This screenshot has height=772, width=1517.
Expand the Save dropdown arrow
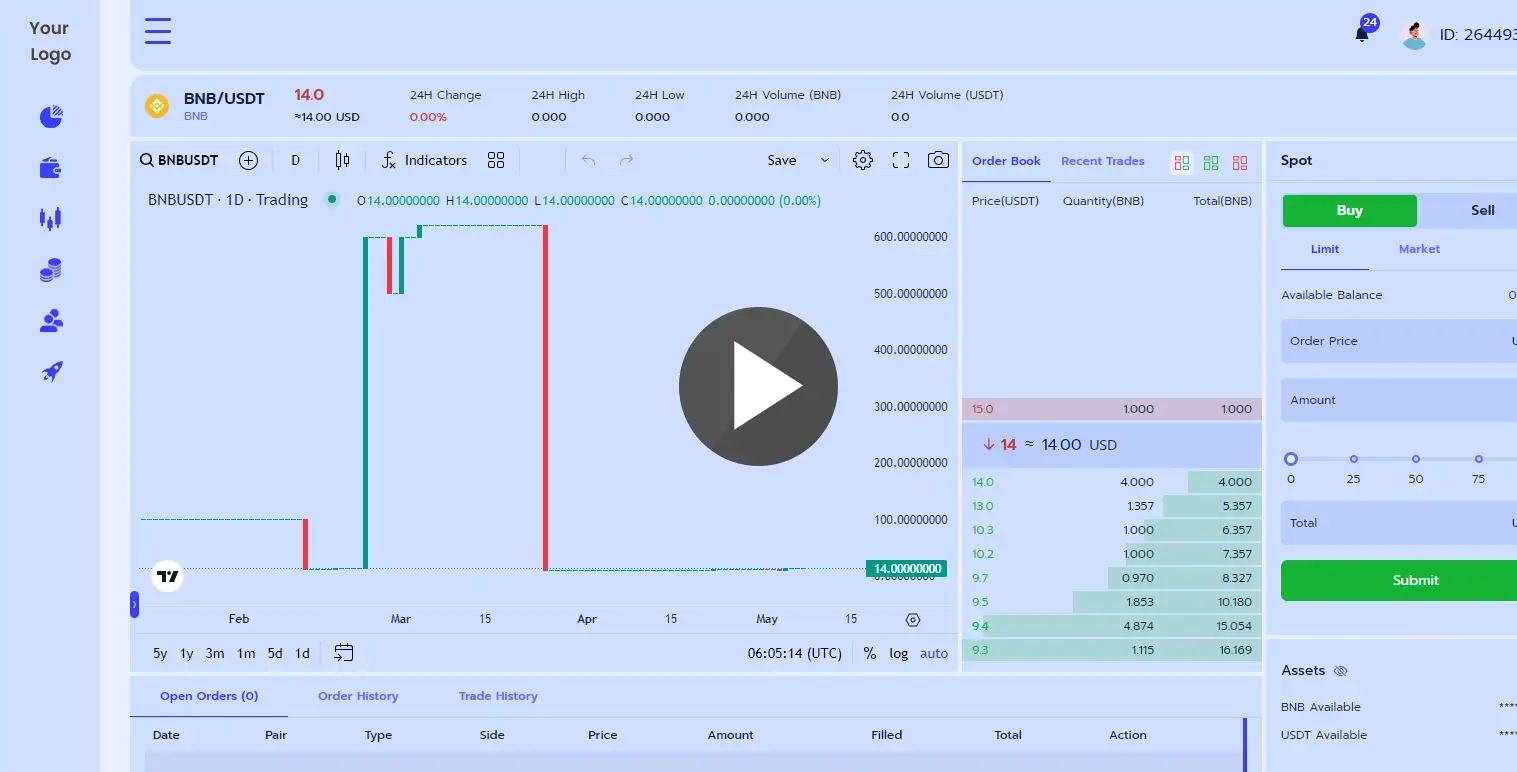click(825, 160)
